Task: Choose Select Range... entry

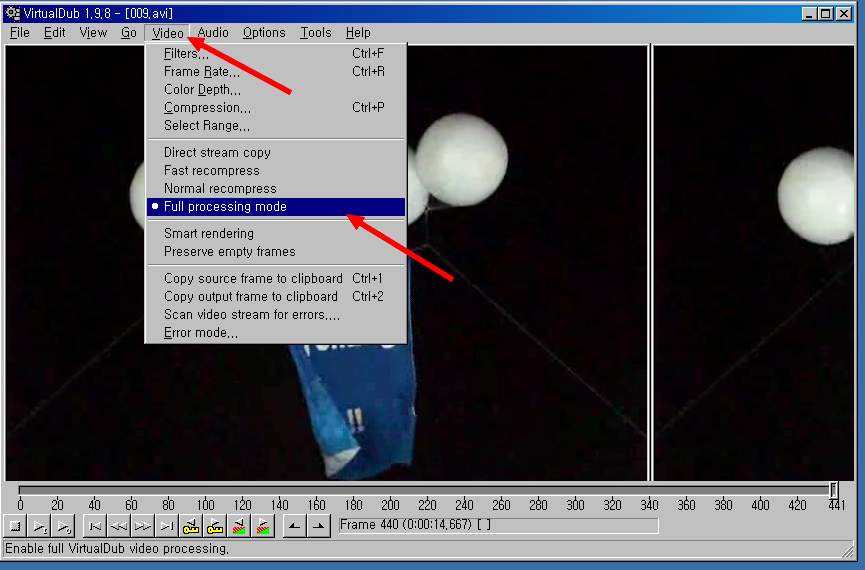Action: pos(276,126)
